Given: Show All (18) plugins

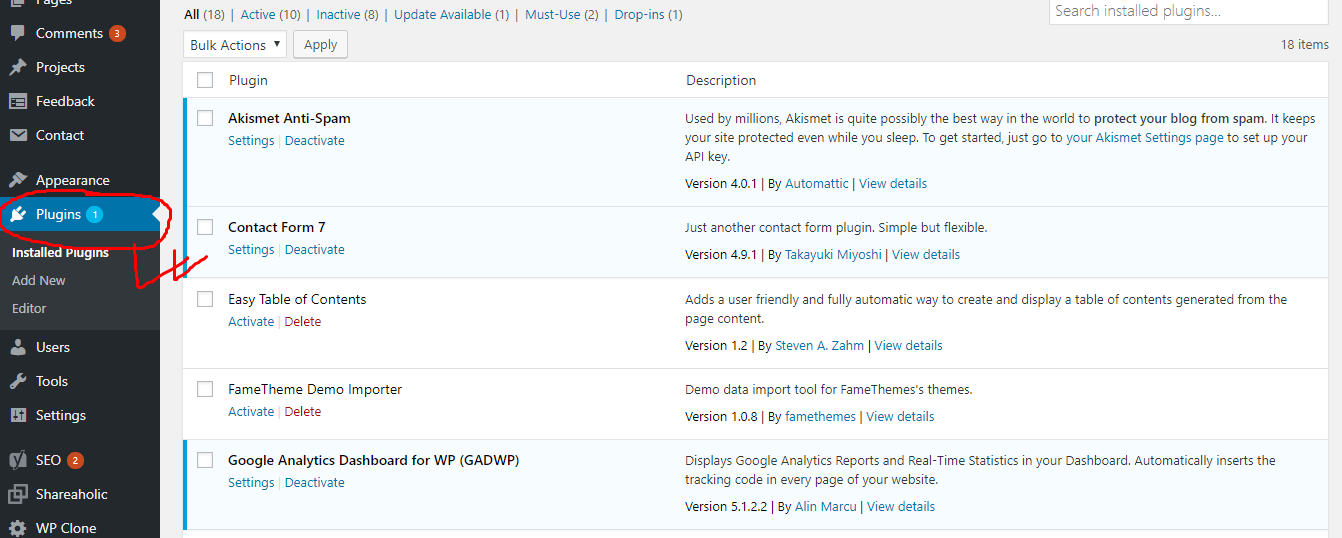Looking at the screenshot, I should pos(204,14).
